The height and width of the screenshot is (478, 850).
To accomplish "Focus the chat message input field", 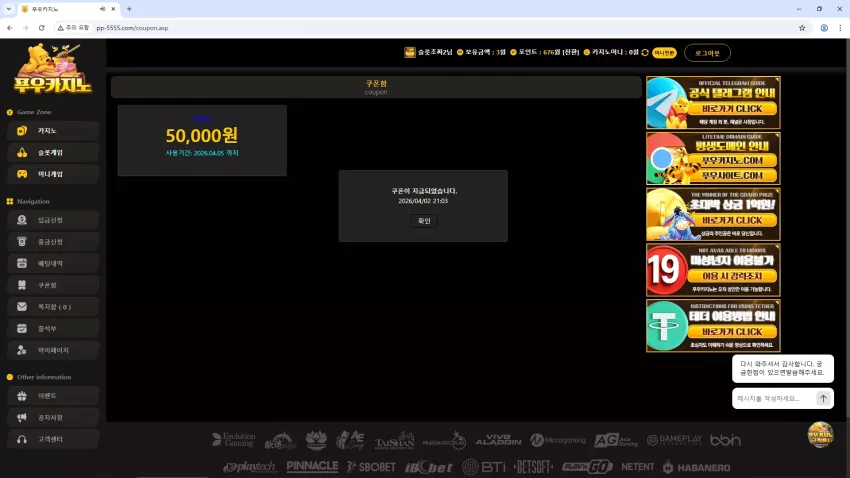I will (774, 398).
